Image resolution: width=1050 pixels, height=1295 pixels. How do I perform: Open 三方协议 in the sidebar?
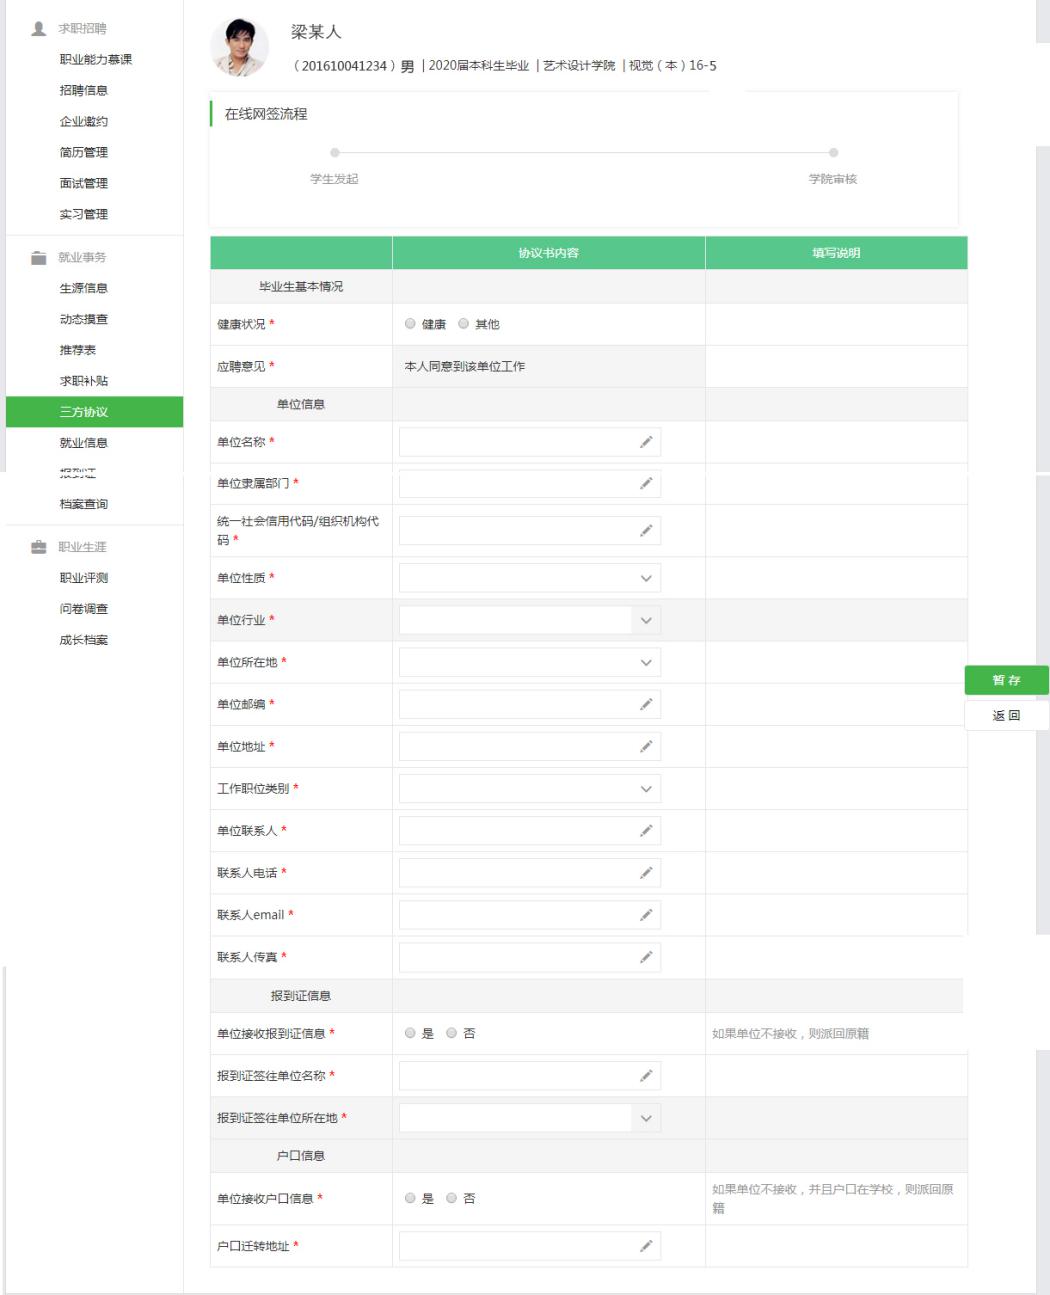pos(84,412)
